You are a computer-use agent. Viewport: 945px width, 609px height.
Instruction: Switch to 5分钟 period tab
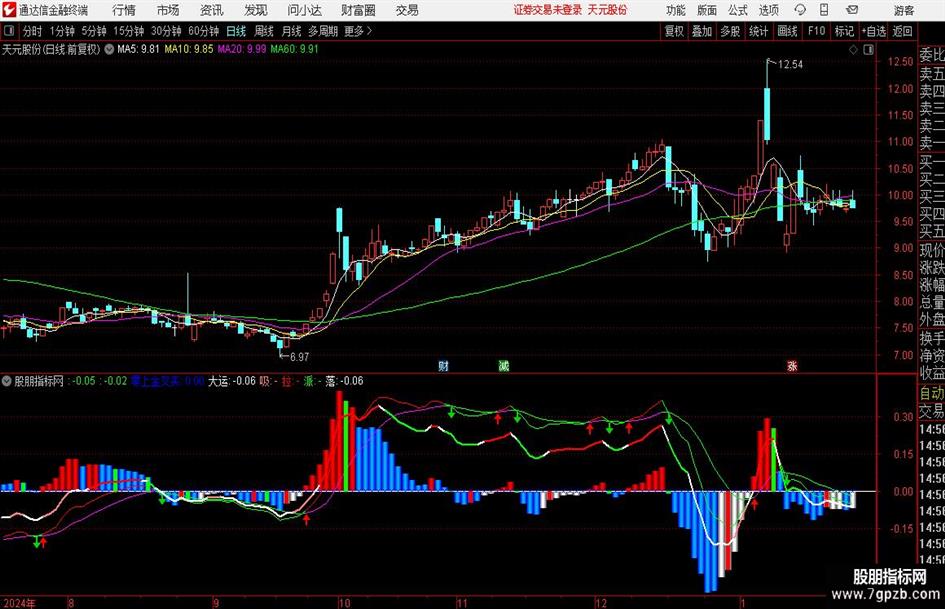pyautogui.click(x=94, y=31)
